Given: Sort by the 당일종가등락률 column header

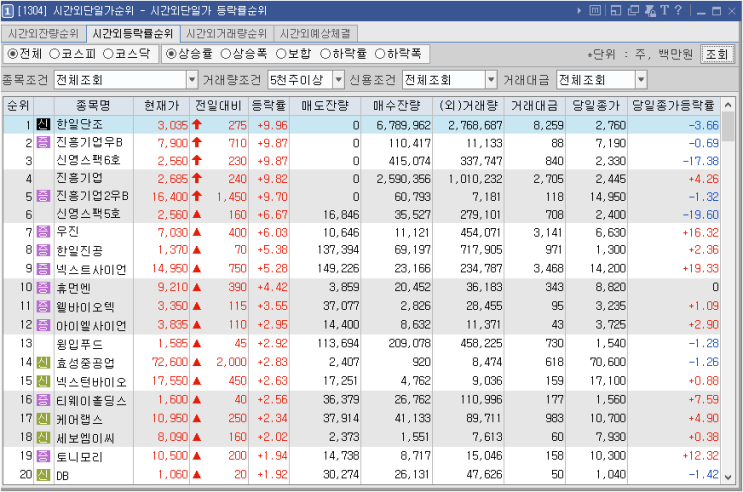Looking at the screenshot, I should click(673, 106).
